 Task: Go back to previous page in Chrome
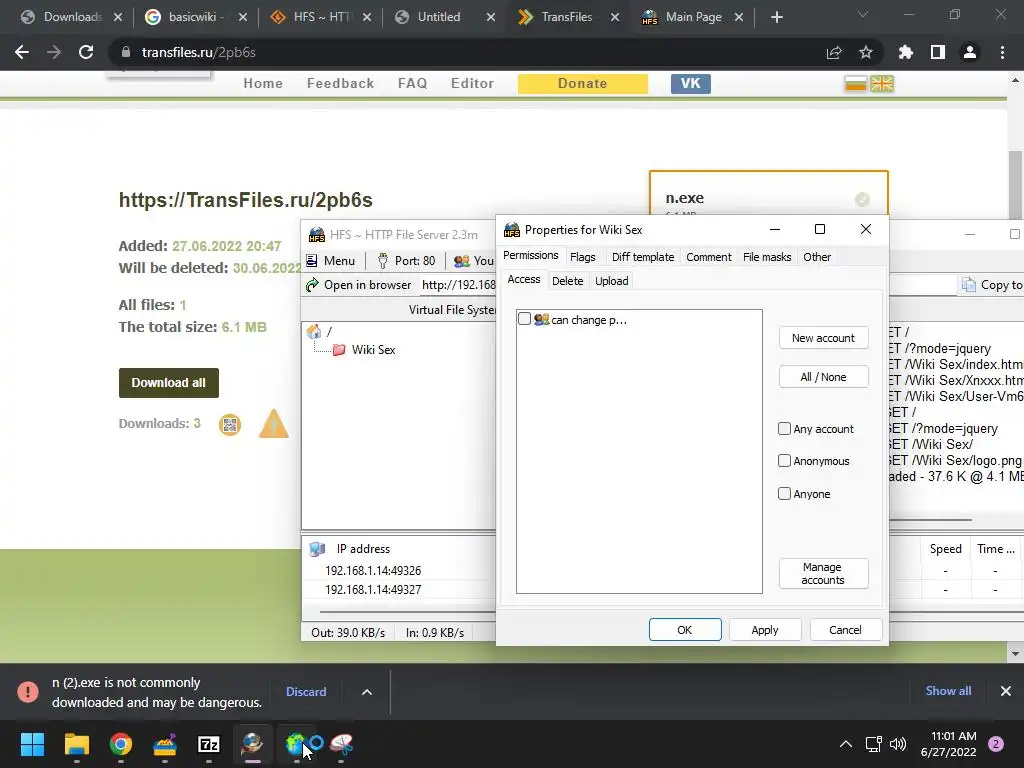coord(22,52)
